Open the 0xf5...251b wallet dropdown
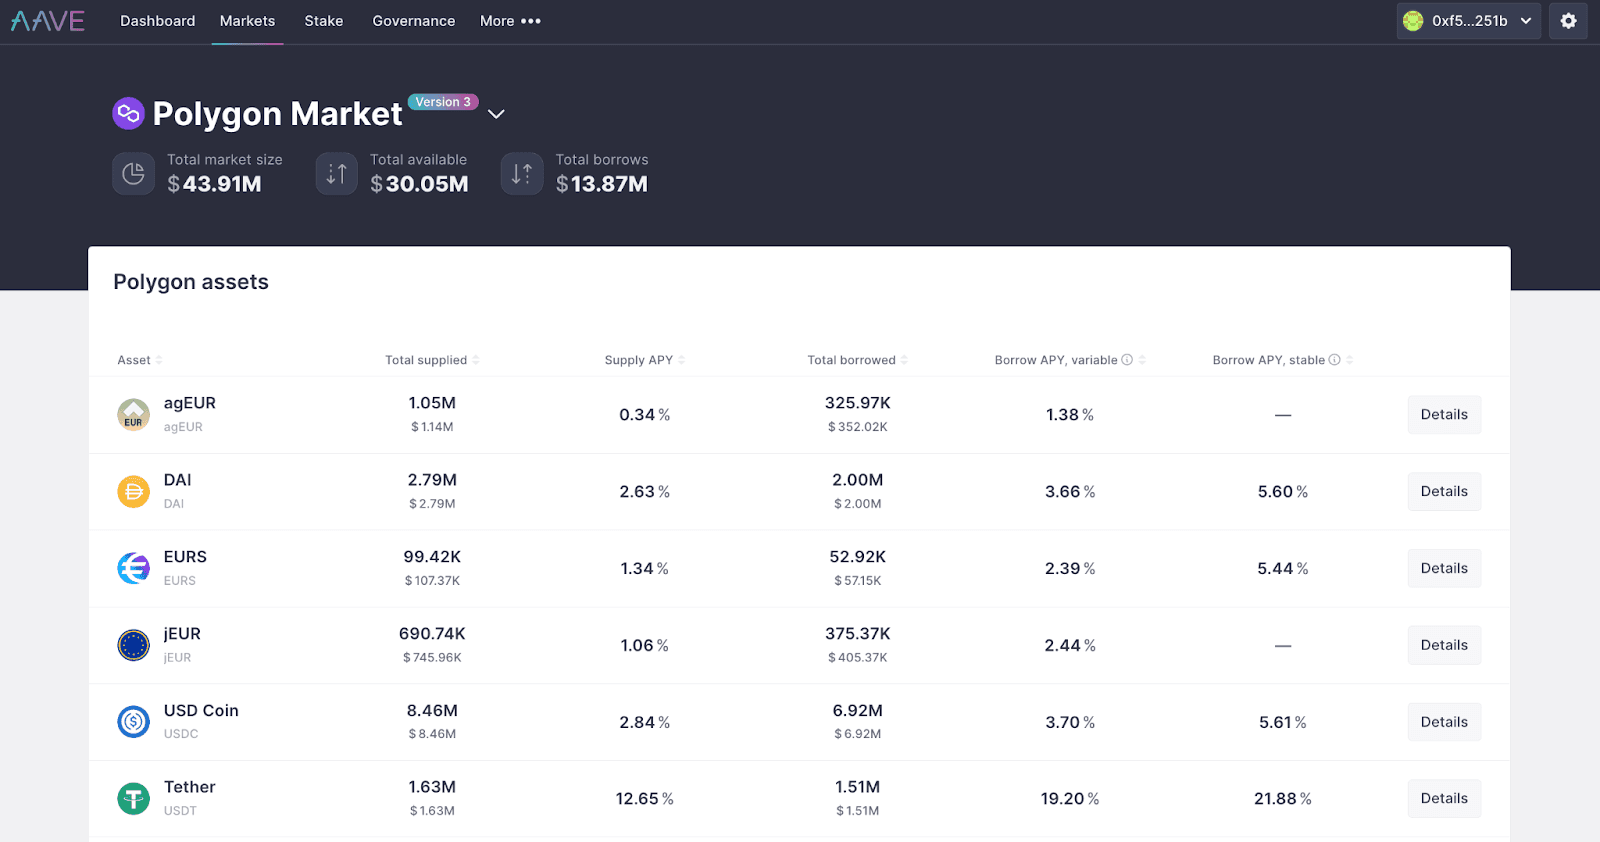Image resolution: width=1600 pixels, height=842 pixels. (x=1468, y=21)
